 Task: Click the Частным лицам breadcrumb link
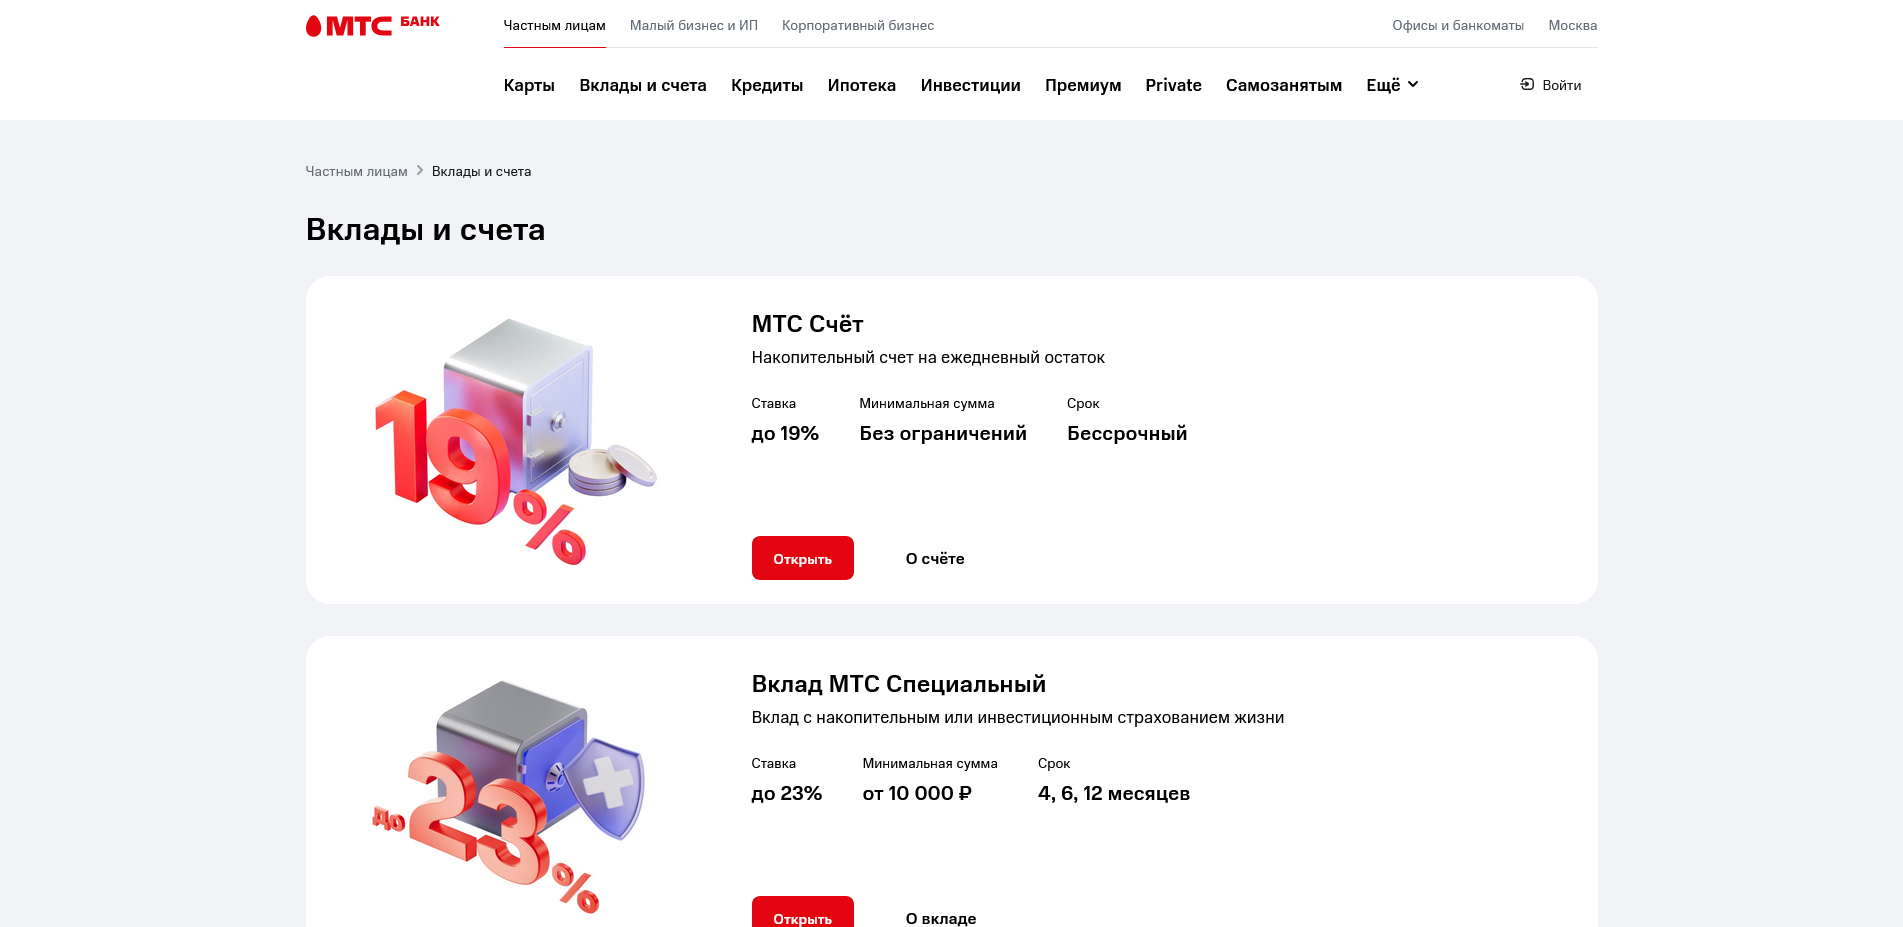pos(356,172)
